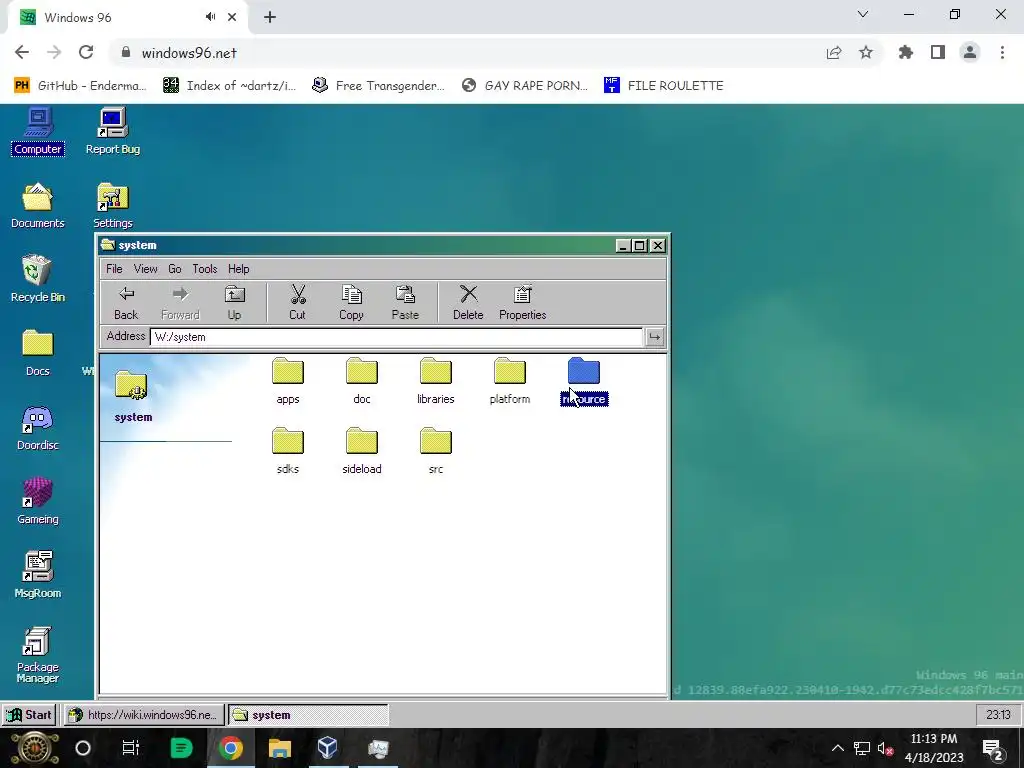Open the Report Bug shortcut

(x=112, y=131)
